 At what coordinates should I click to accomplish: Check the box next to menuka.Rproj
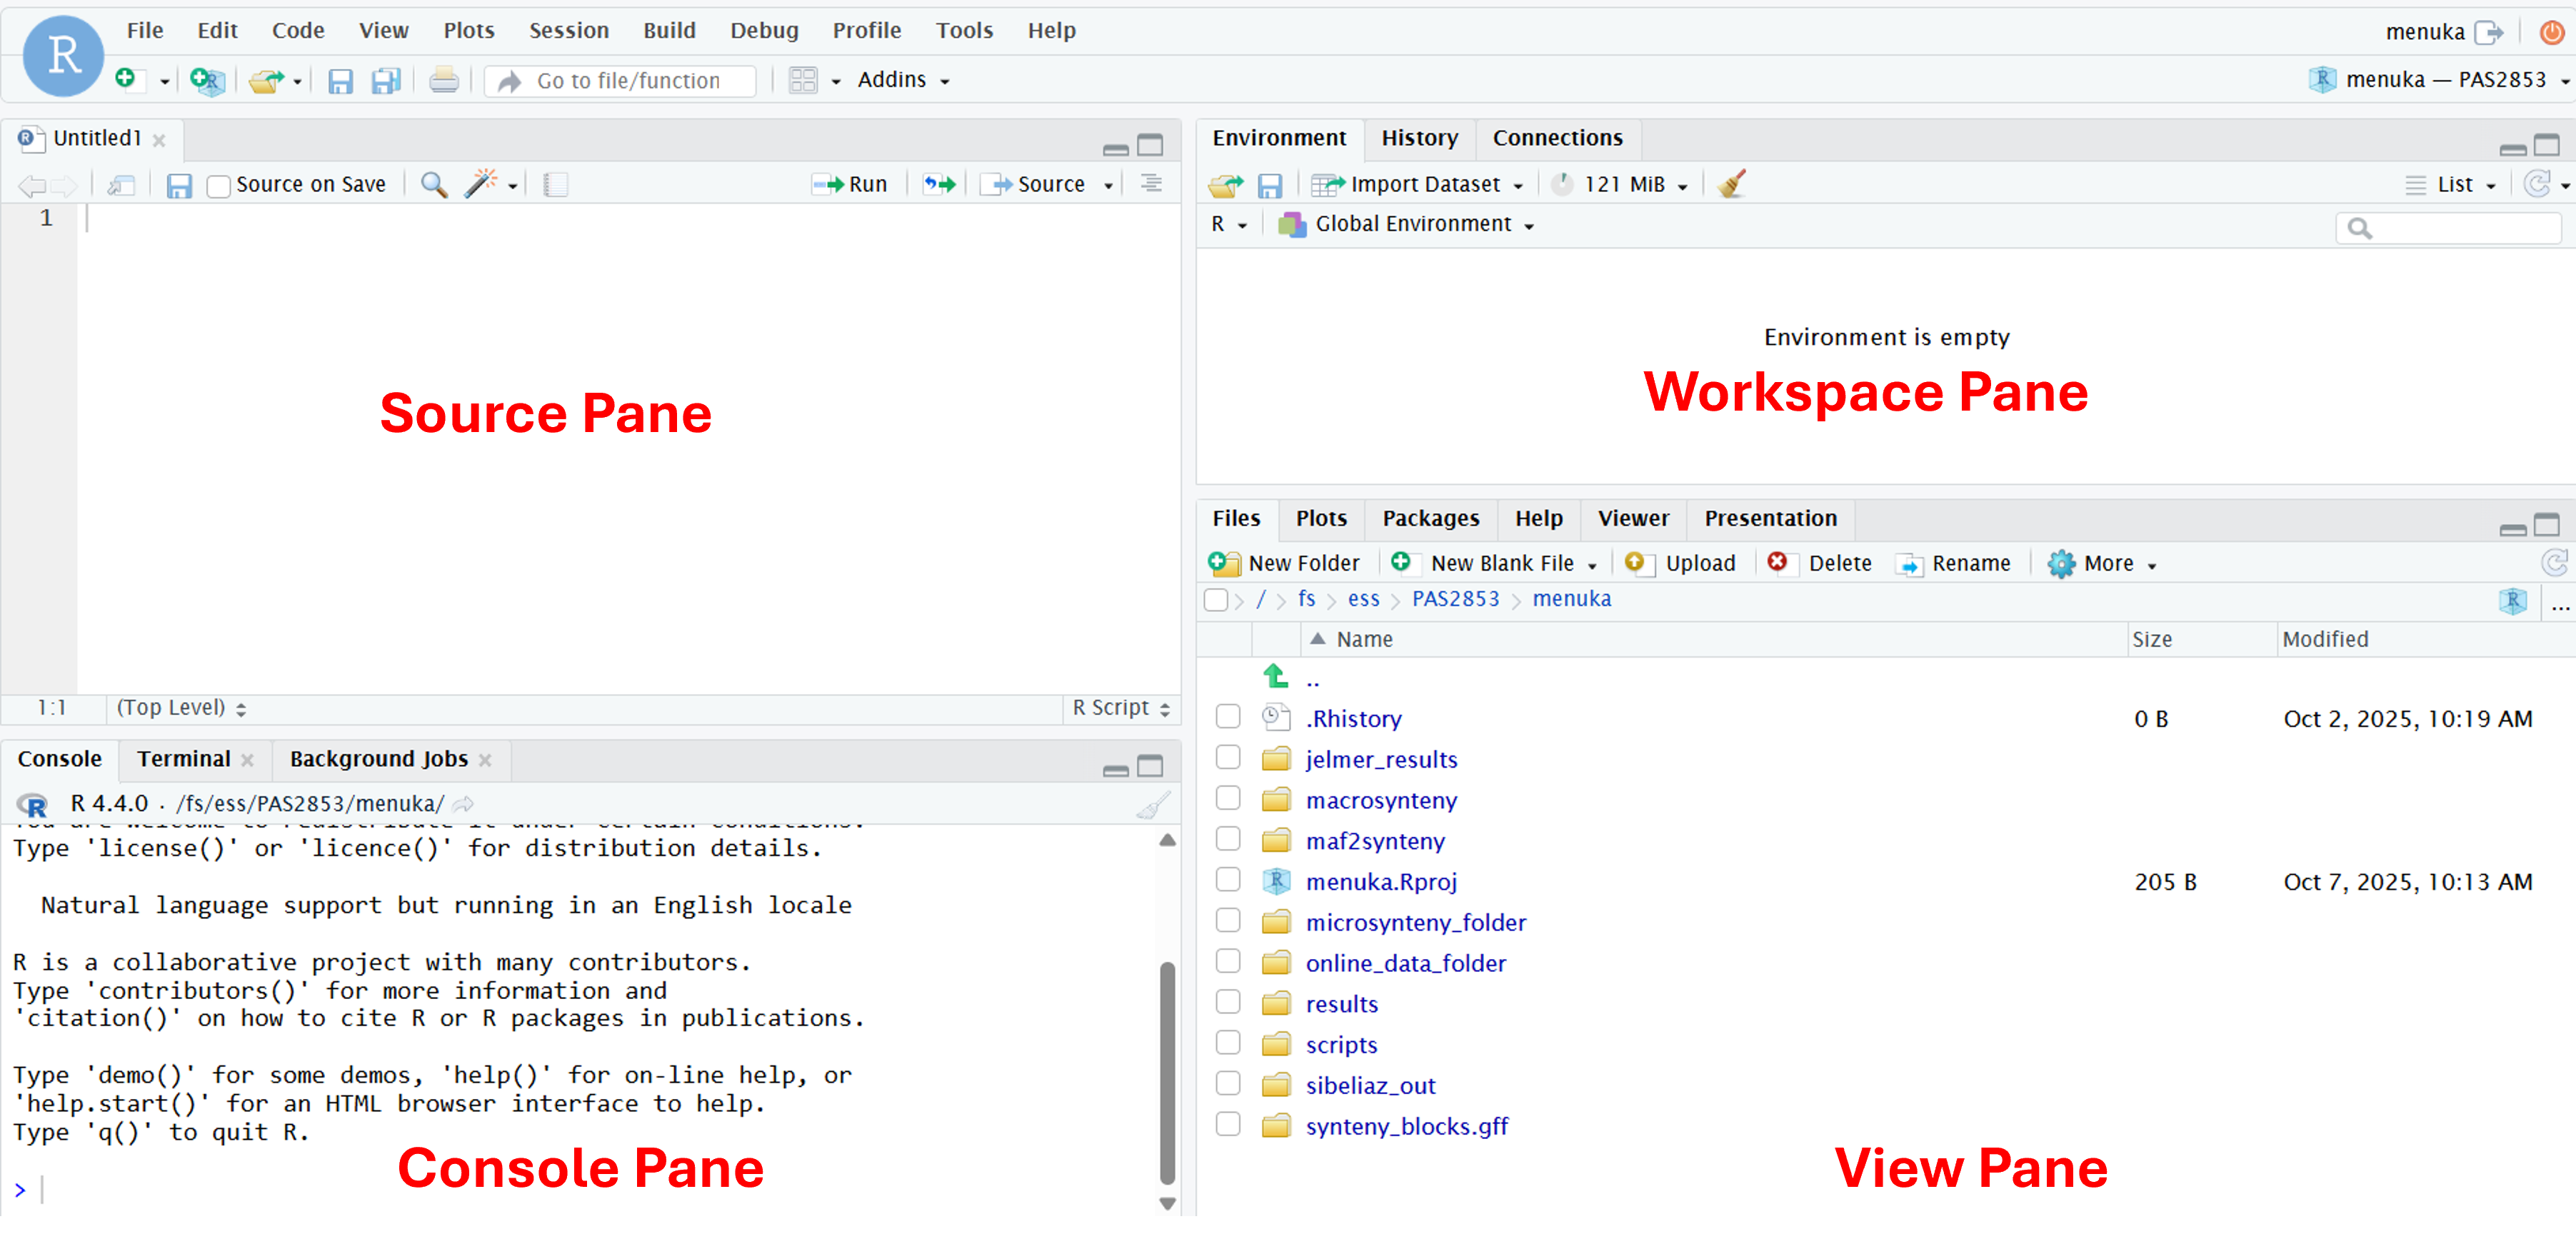pos(1228,881)
